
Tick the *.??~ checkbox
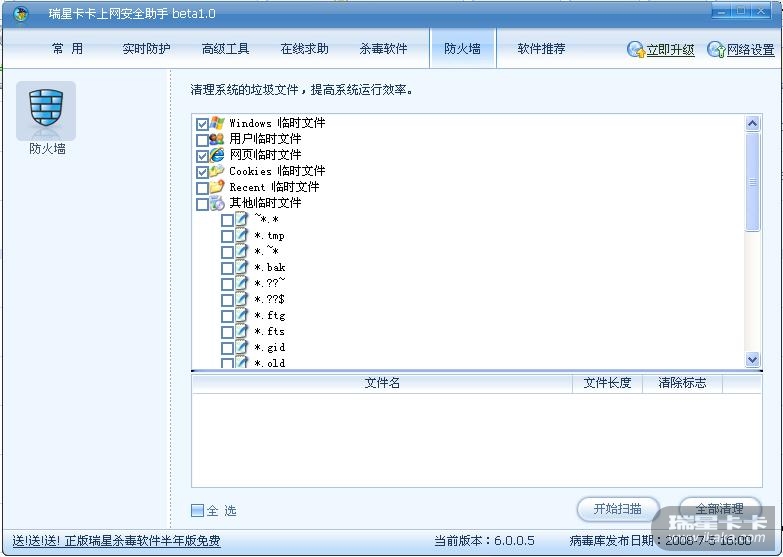tap(227, 284)
